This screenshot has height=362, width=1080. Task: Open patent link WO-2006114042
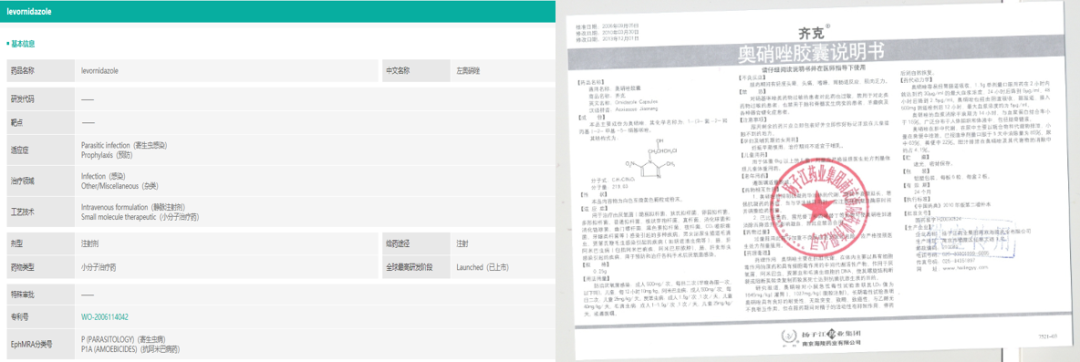[x=105, y=317]
